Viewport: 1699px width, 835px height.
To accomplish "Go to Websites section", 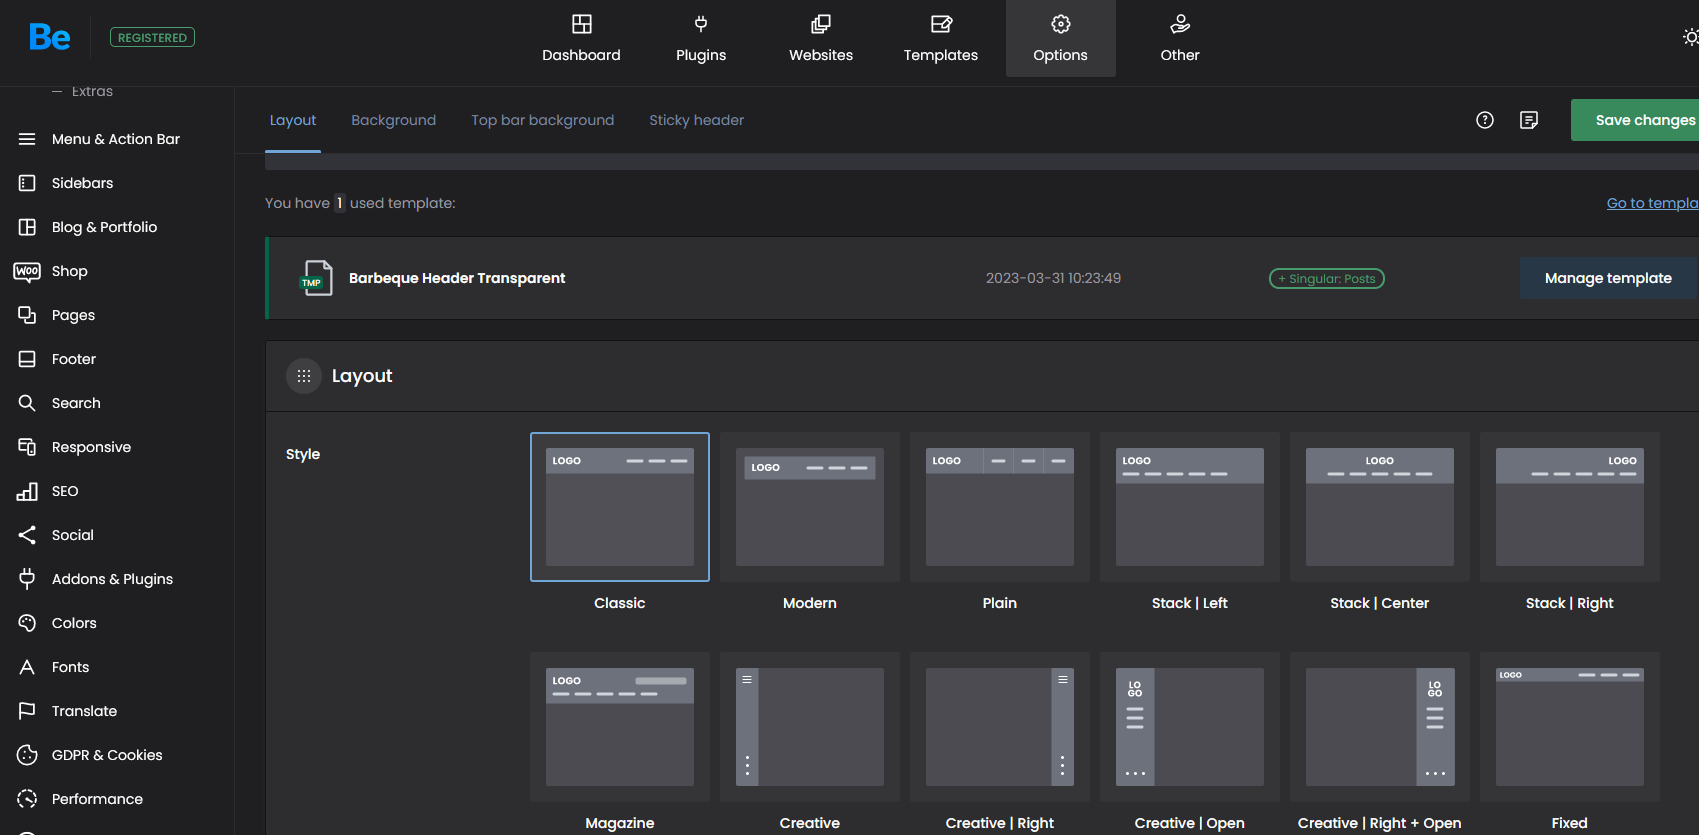I will [821, 39].
